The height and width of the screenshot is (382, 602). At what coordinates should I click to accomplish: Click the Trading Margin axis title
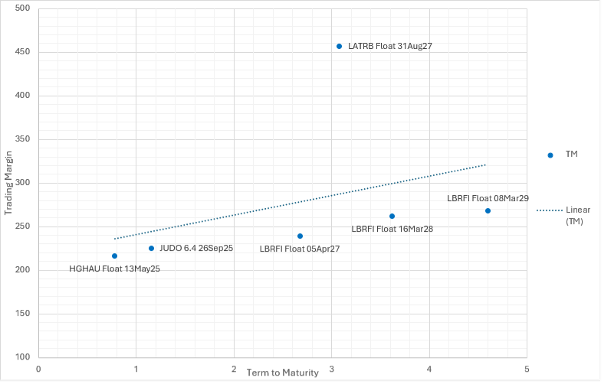(8, 182)
